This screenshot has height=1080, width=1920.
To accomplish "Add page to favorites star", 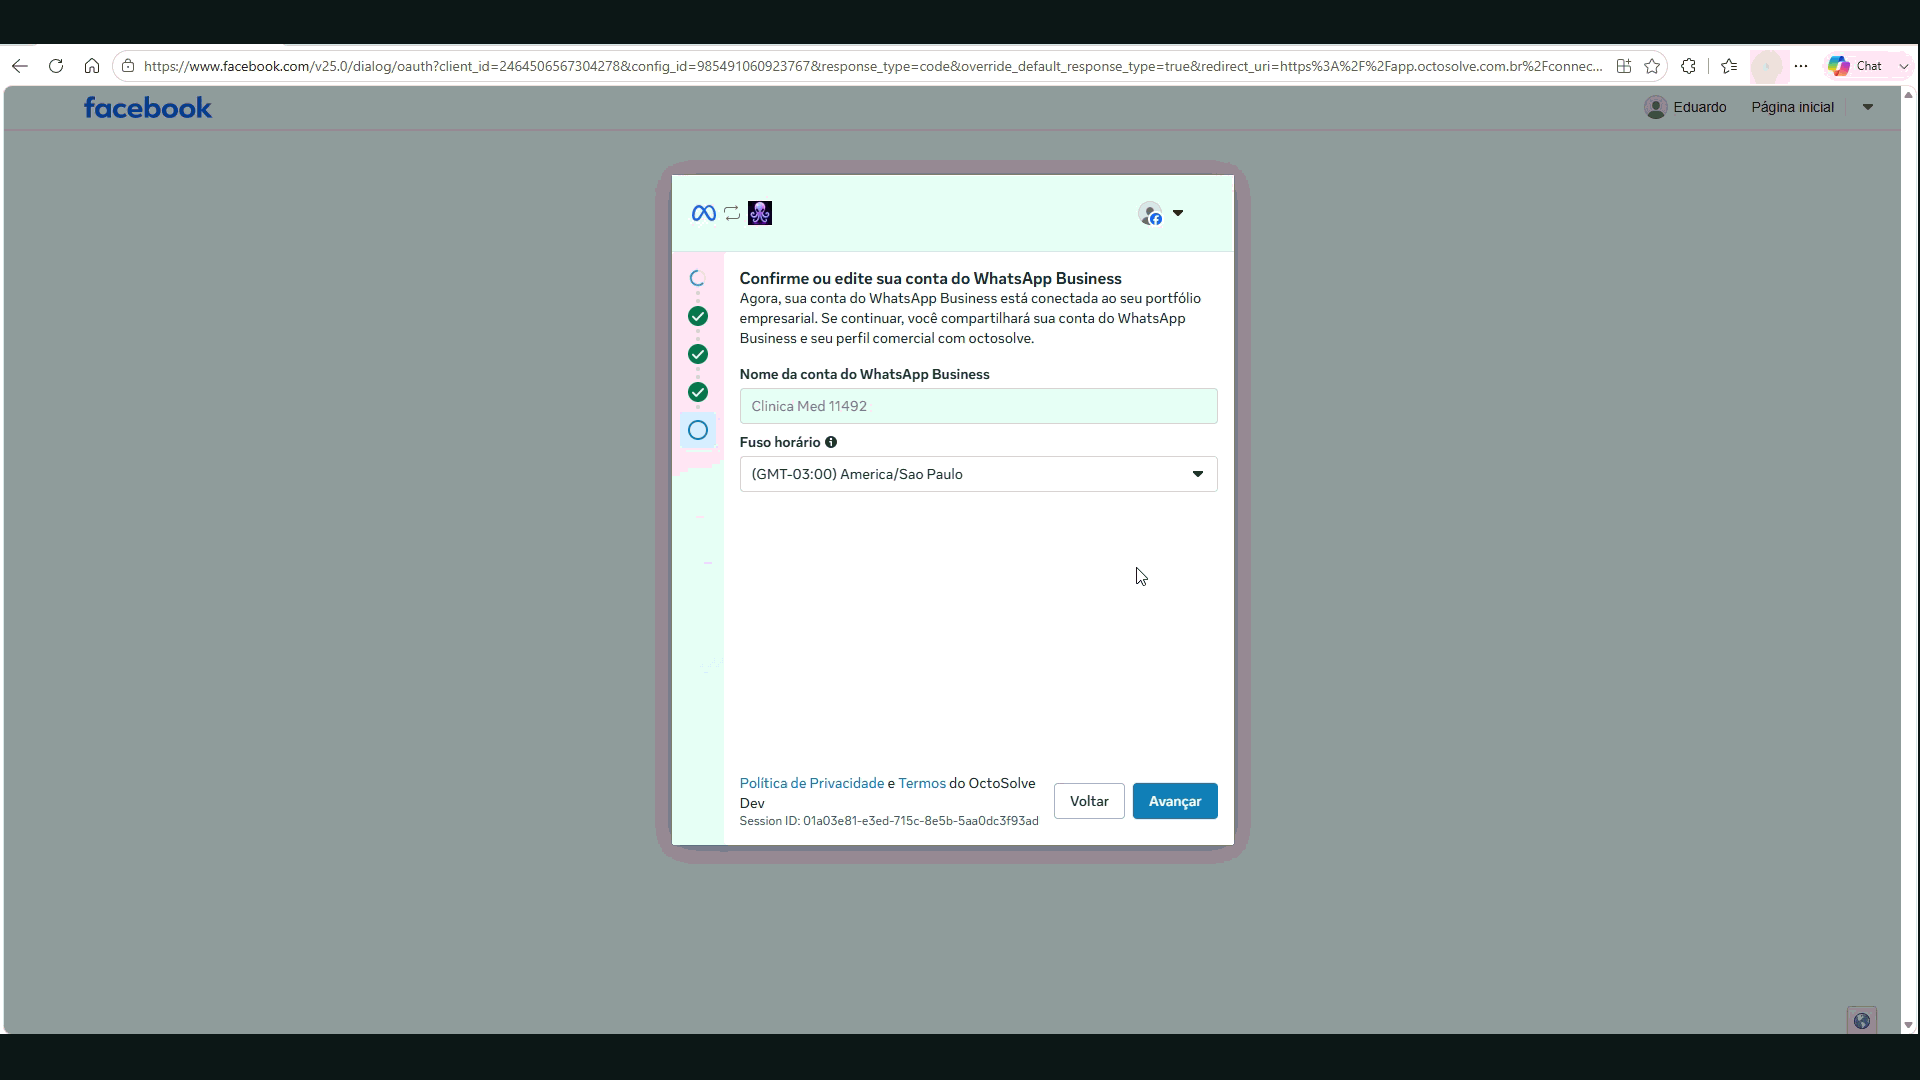I will pyautogui.click(x=1652, y=66).
